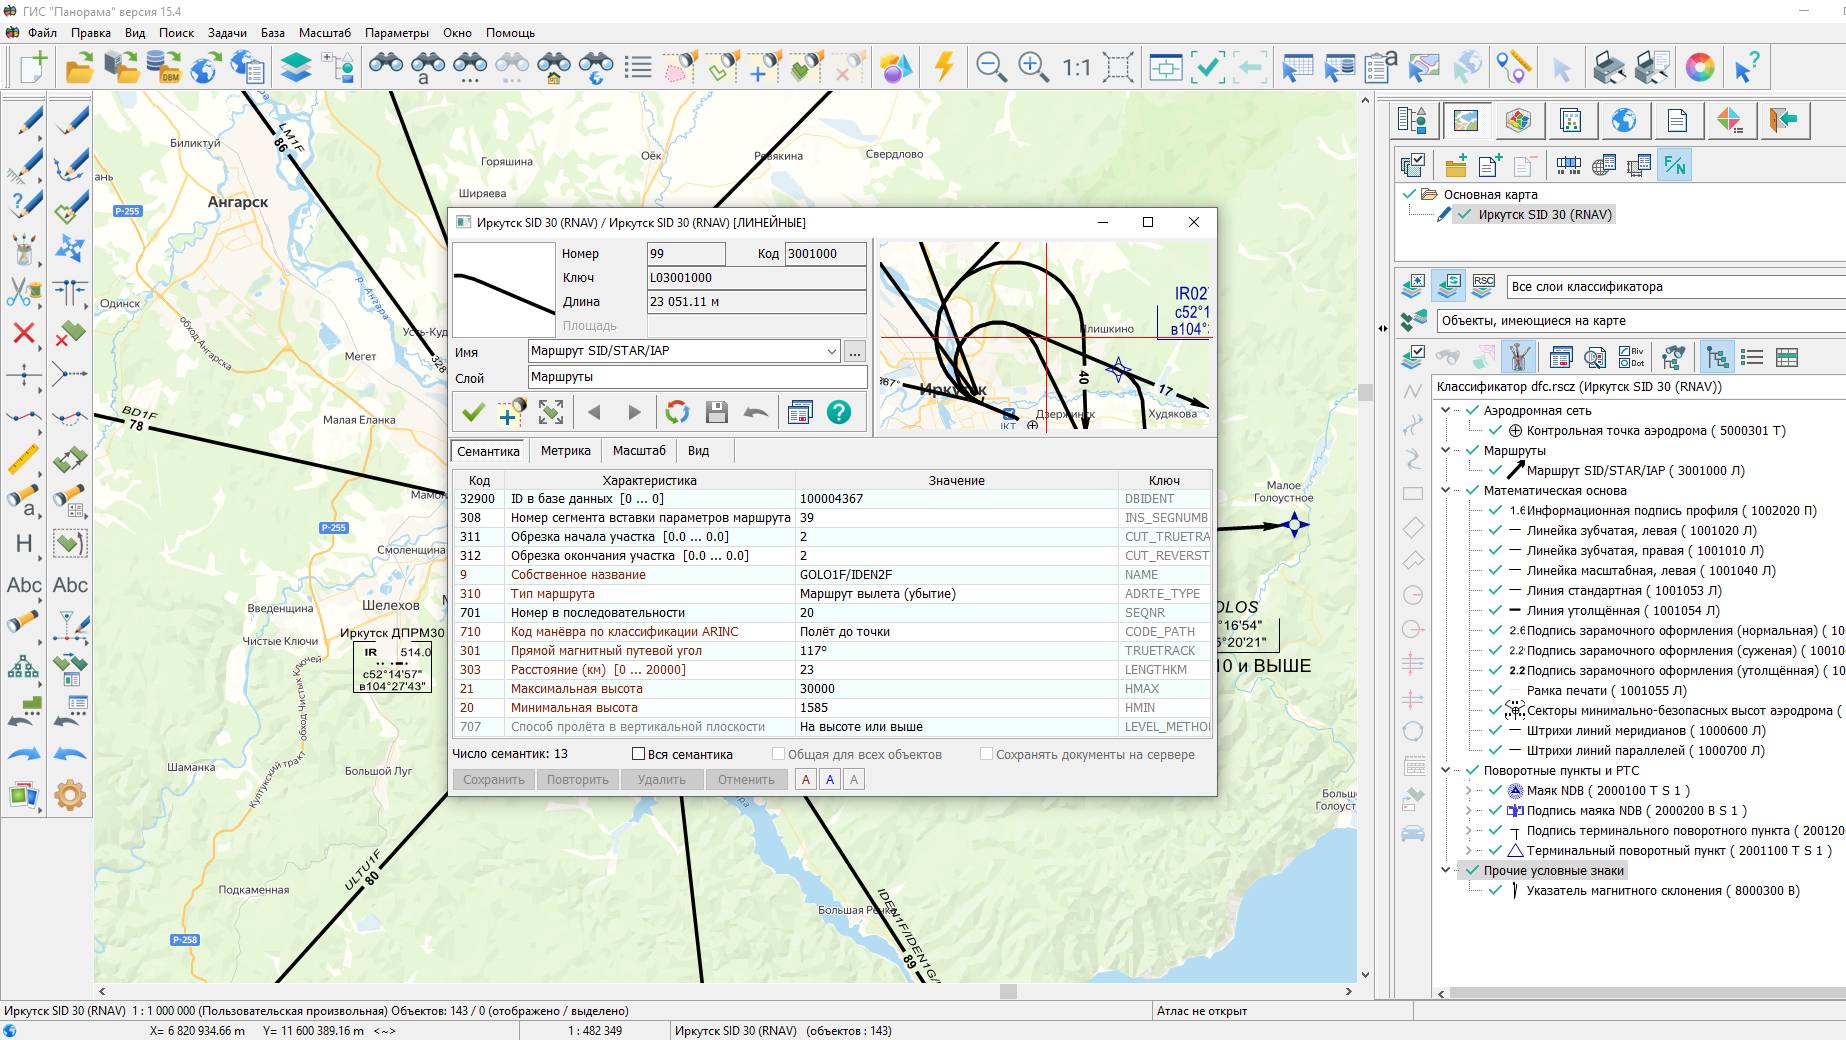Image resolution: width=1846 pixels, height=1040 pixels.
Task: Click the floppy disk save icon in dialog
Action: click(716, 412)
